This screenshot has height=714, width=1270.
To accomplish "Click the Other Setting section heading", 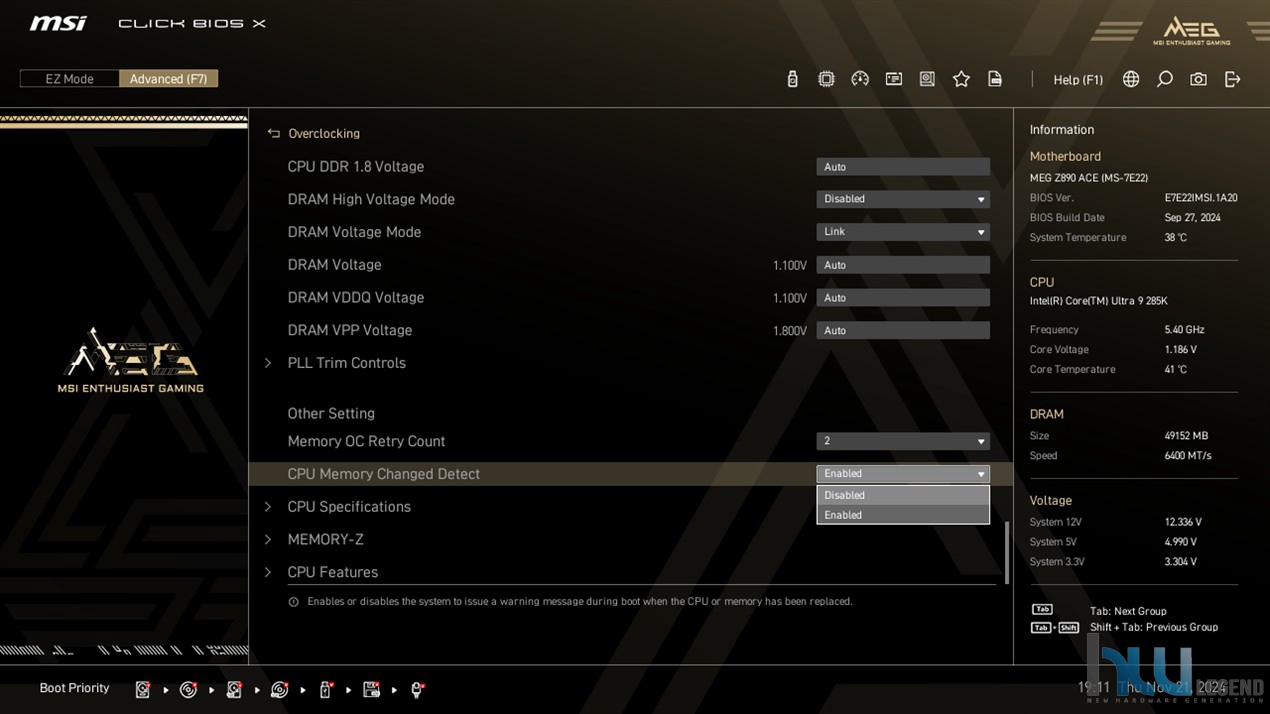I will 331,413.
